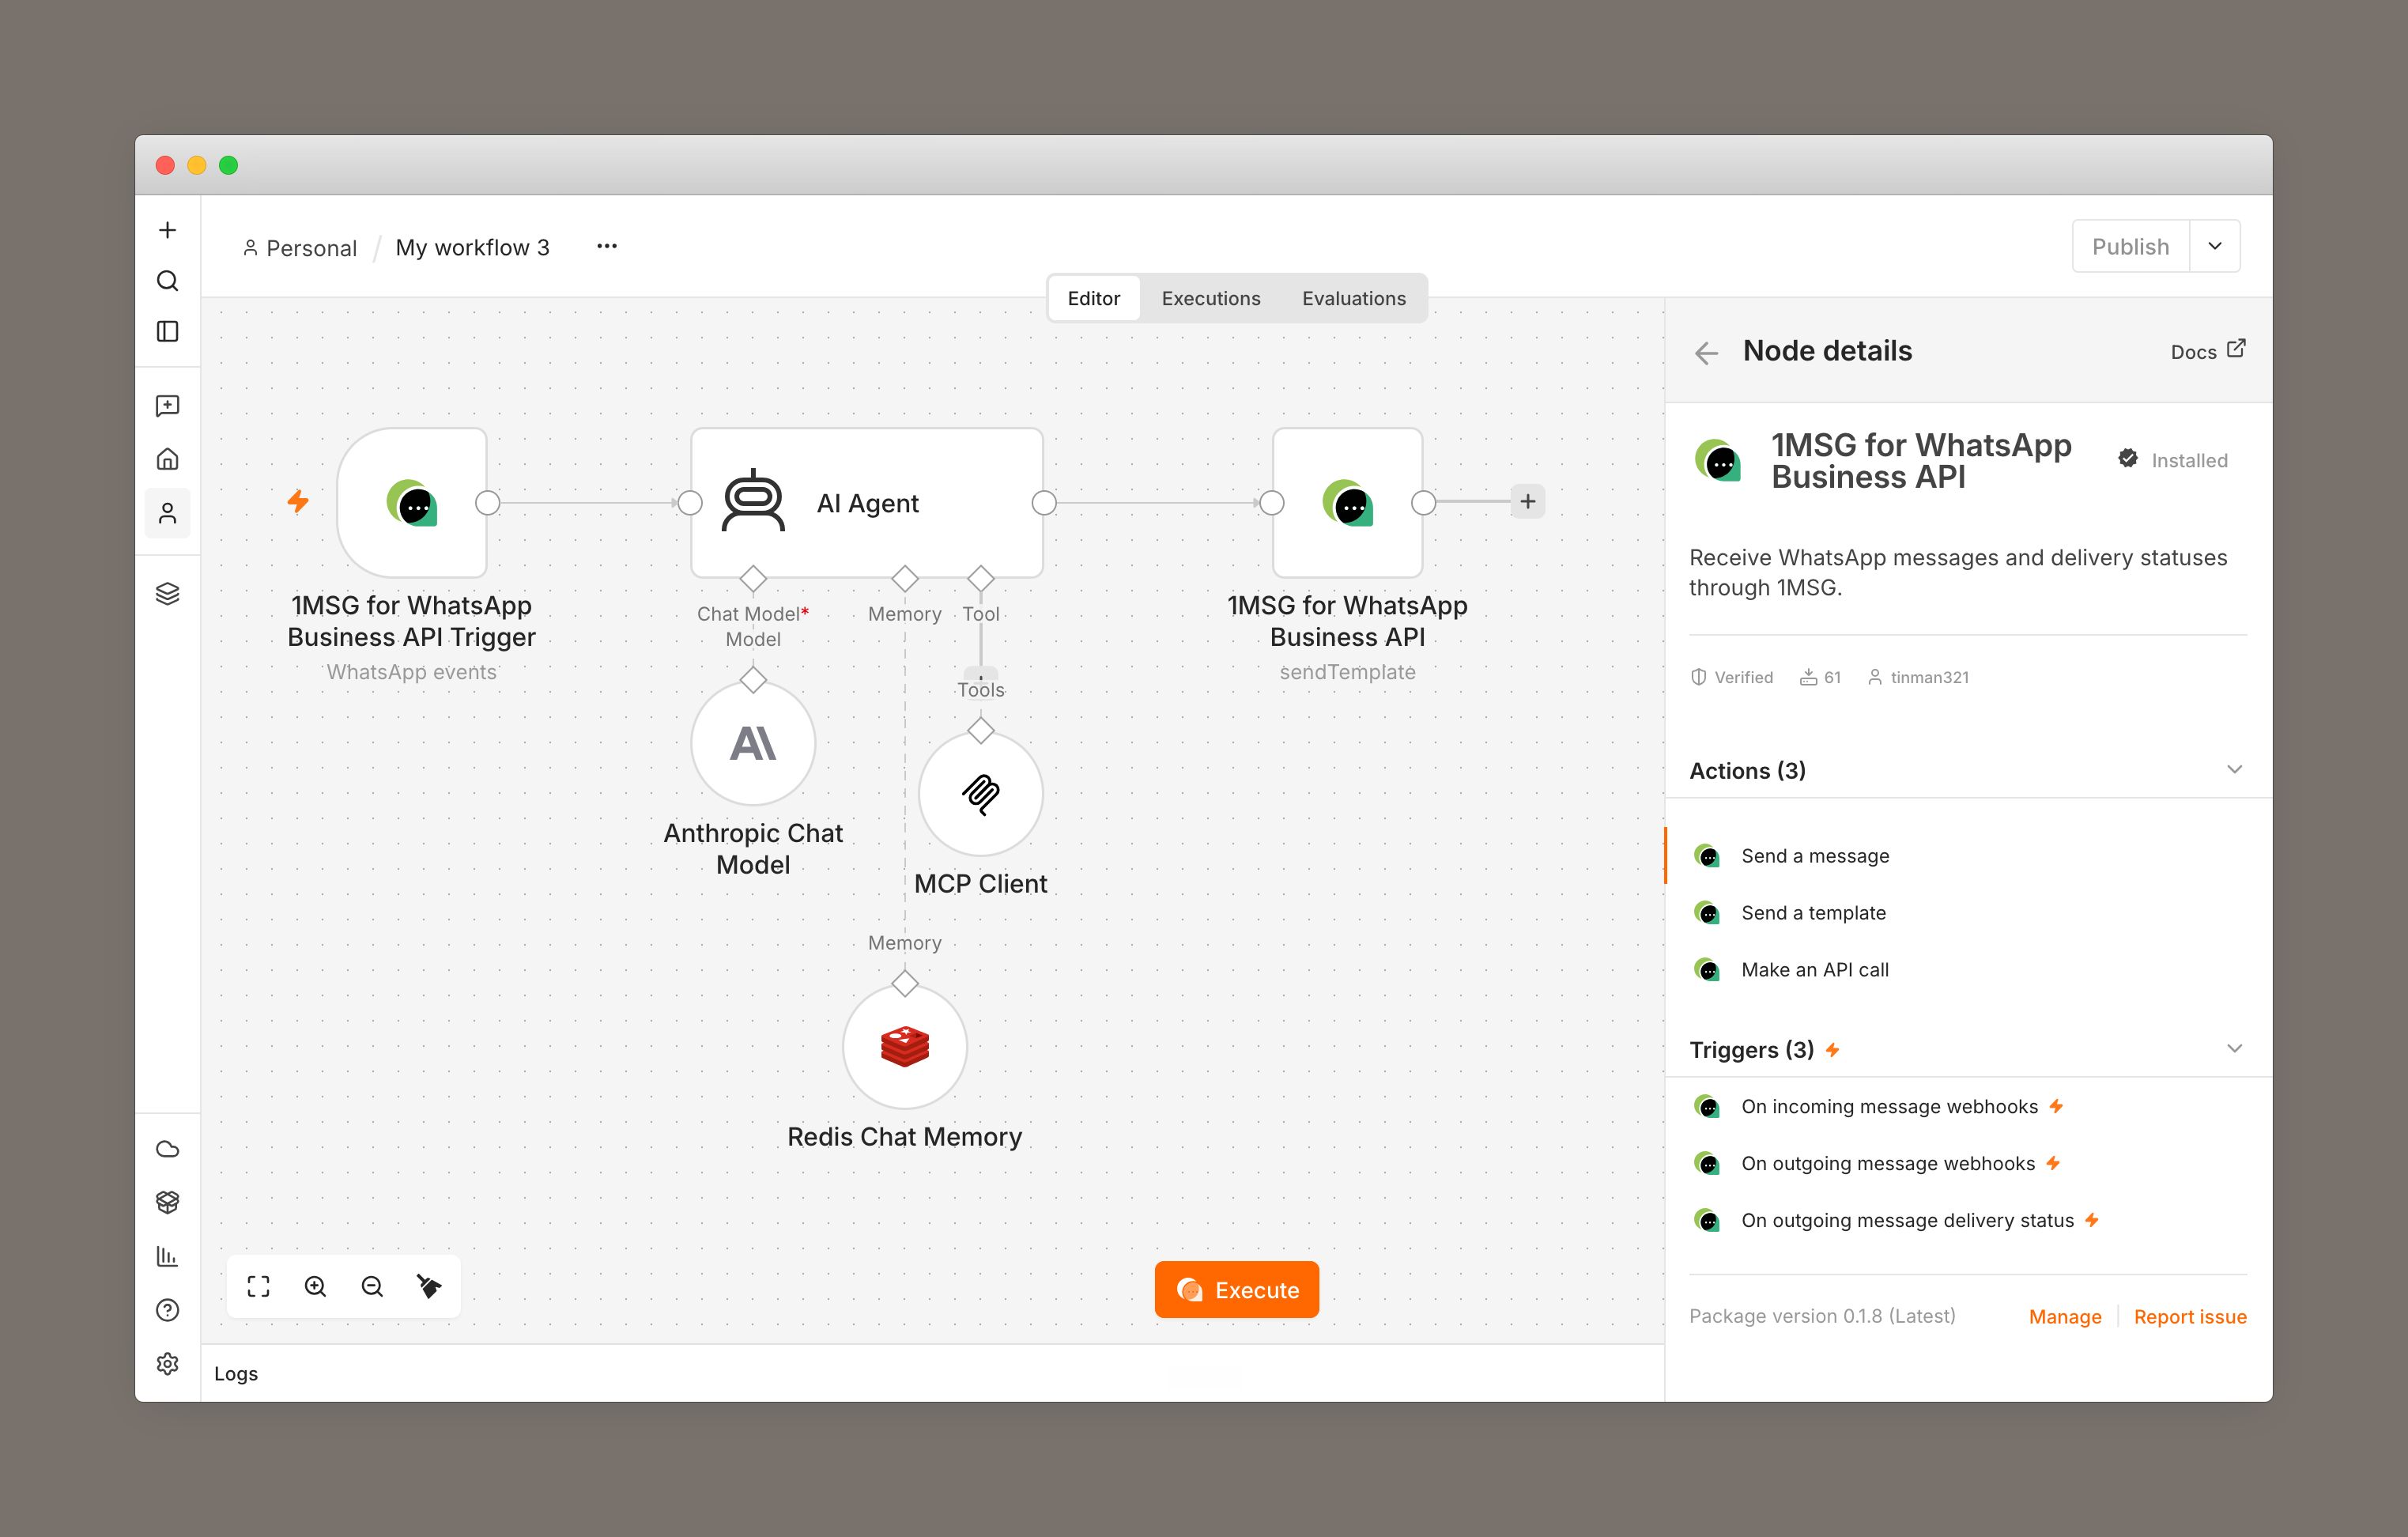Click the tidy up broom icon
The height and width of the screenshot is (1537, 2408).
(429, 1287)
